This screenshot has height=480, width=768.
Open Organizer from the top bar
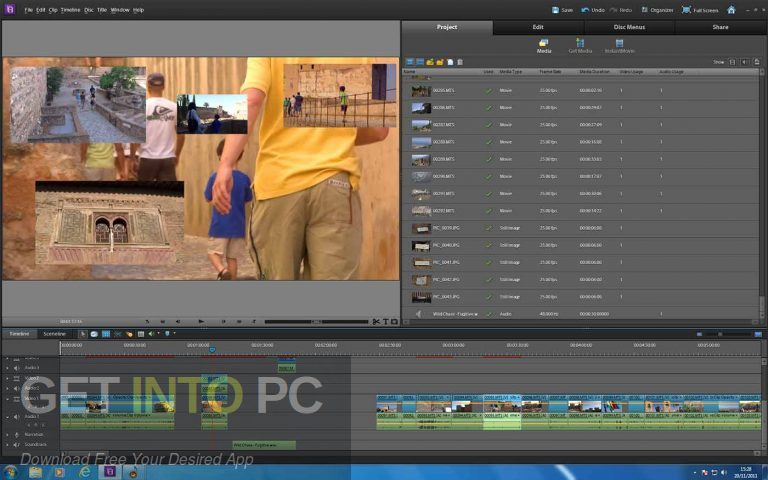[659, 10]
